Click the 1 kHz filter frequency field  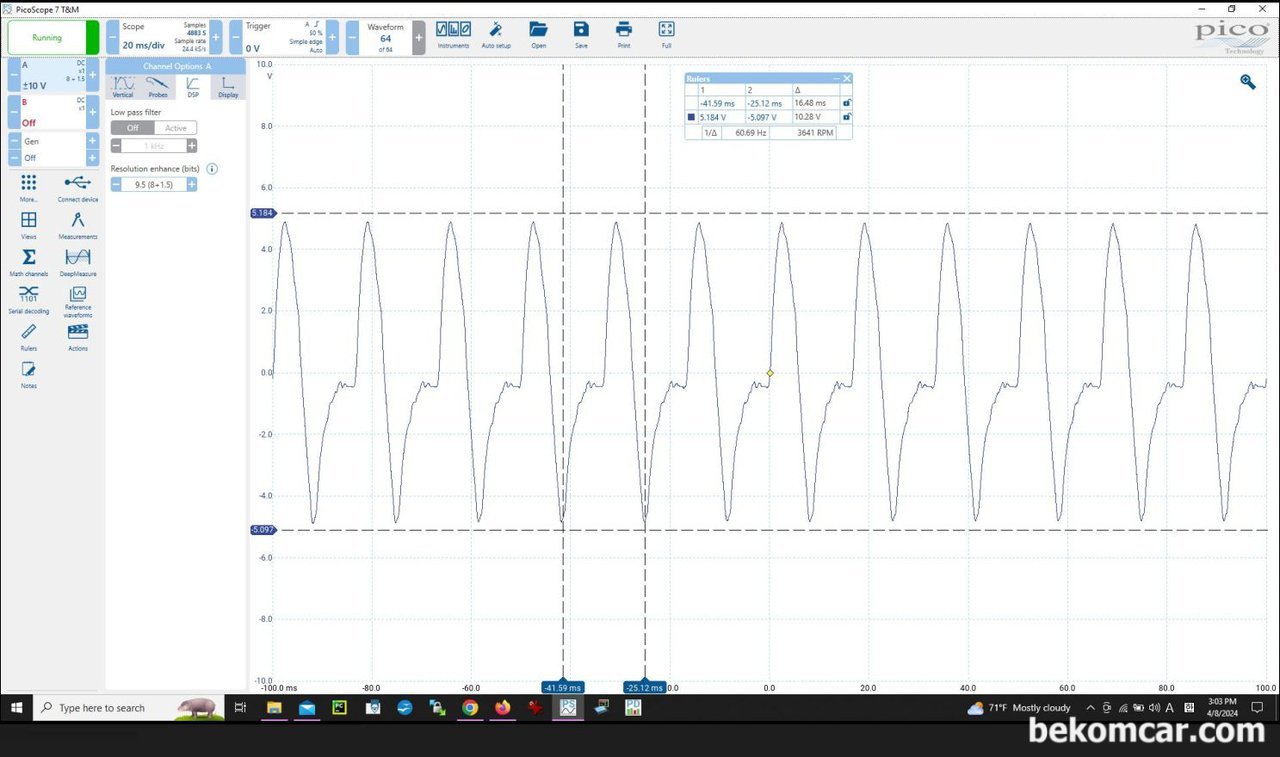(x=154, y=146)
